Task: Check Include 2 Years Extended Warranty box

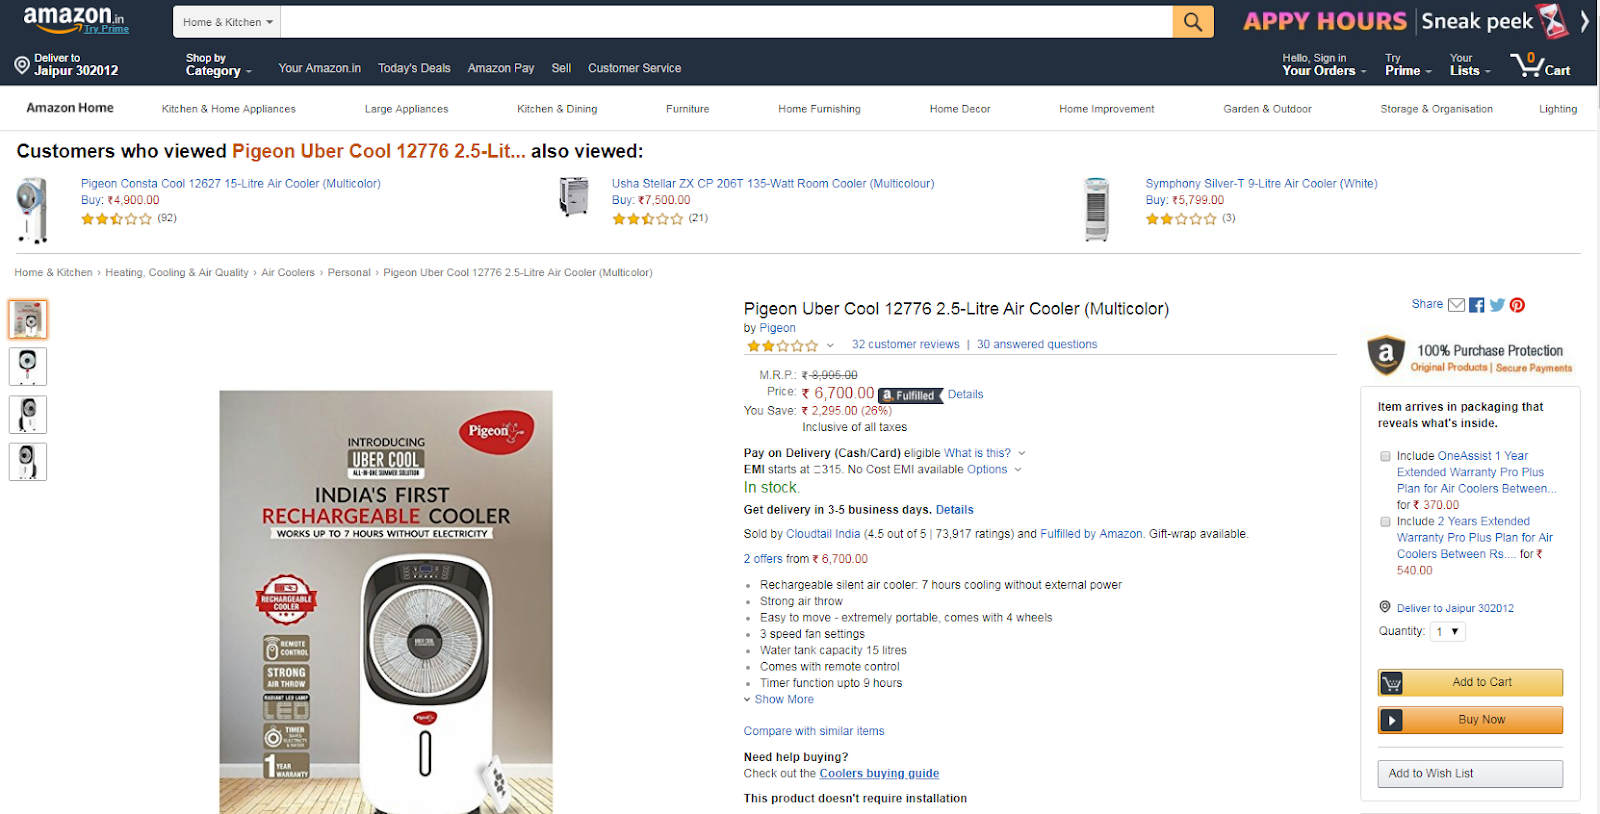Action: click(1385, 522)
